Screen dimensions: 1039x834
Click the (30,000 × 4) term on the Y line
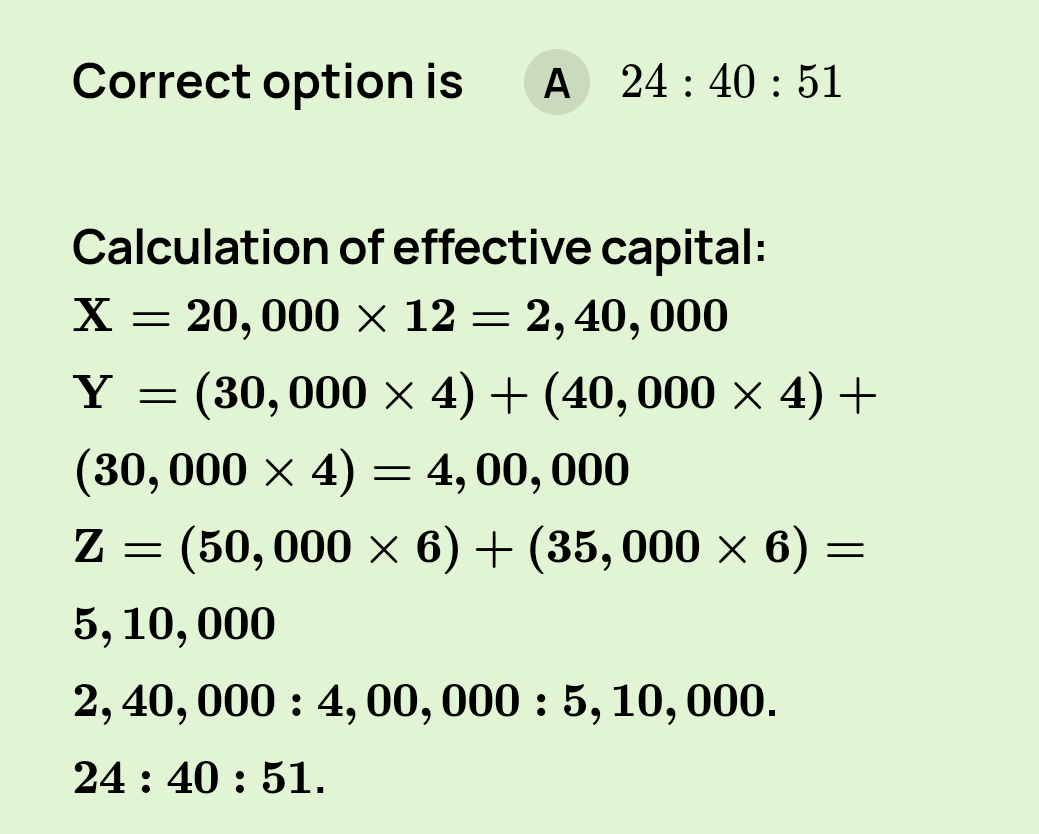click(333, 394)
